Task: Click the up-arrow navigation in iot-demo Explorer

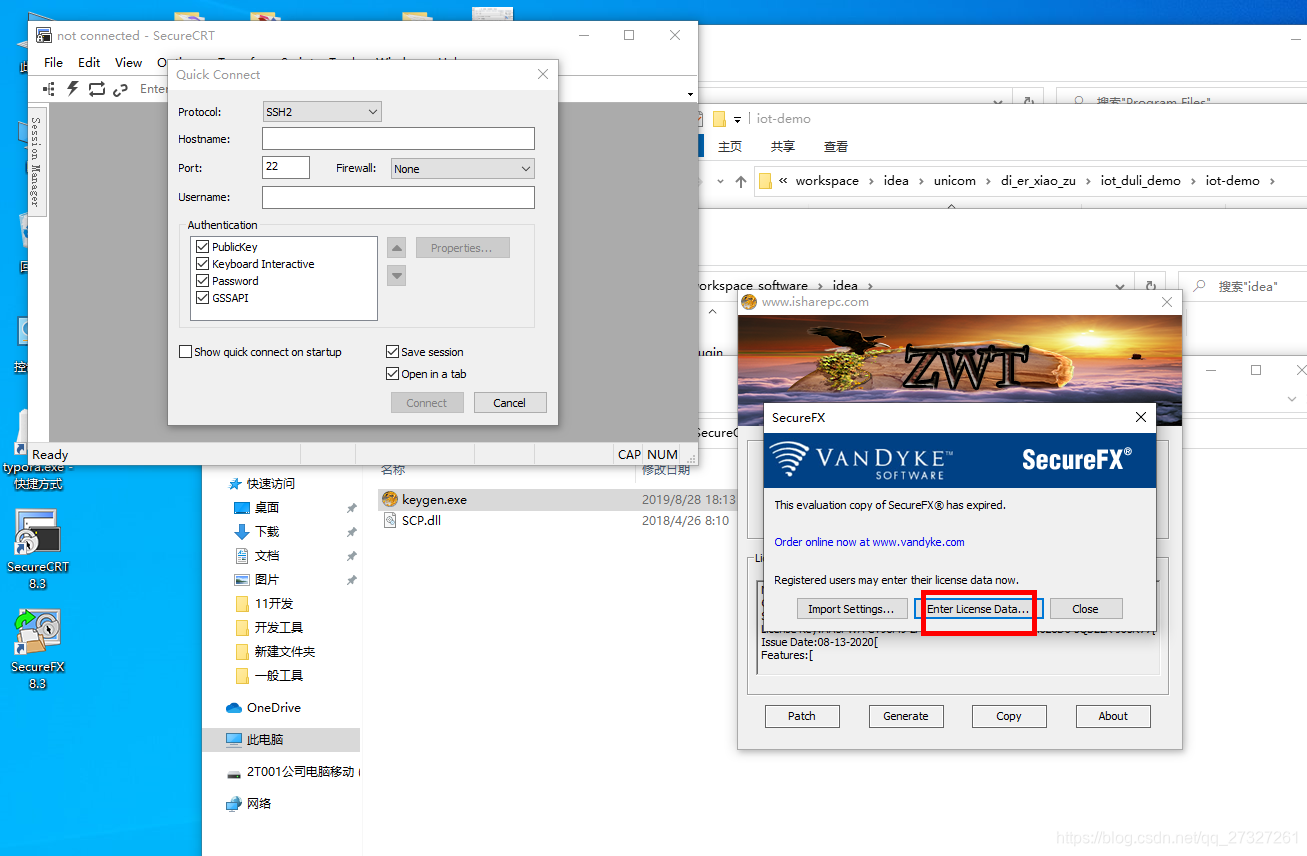Action: pos(740,181)
